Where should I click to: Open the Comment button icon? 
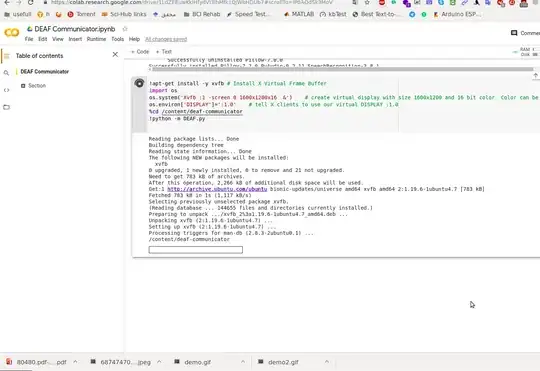point(514,33)
